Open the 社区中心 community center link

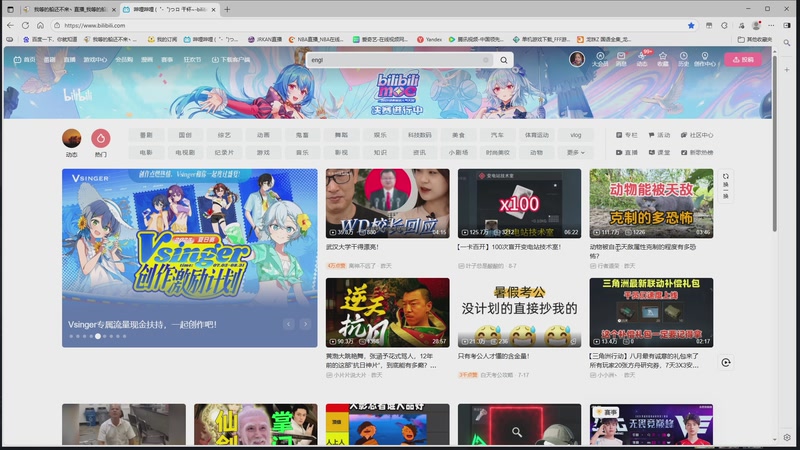[697, 135]
